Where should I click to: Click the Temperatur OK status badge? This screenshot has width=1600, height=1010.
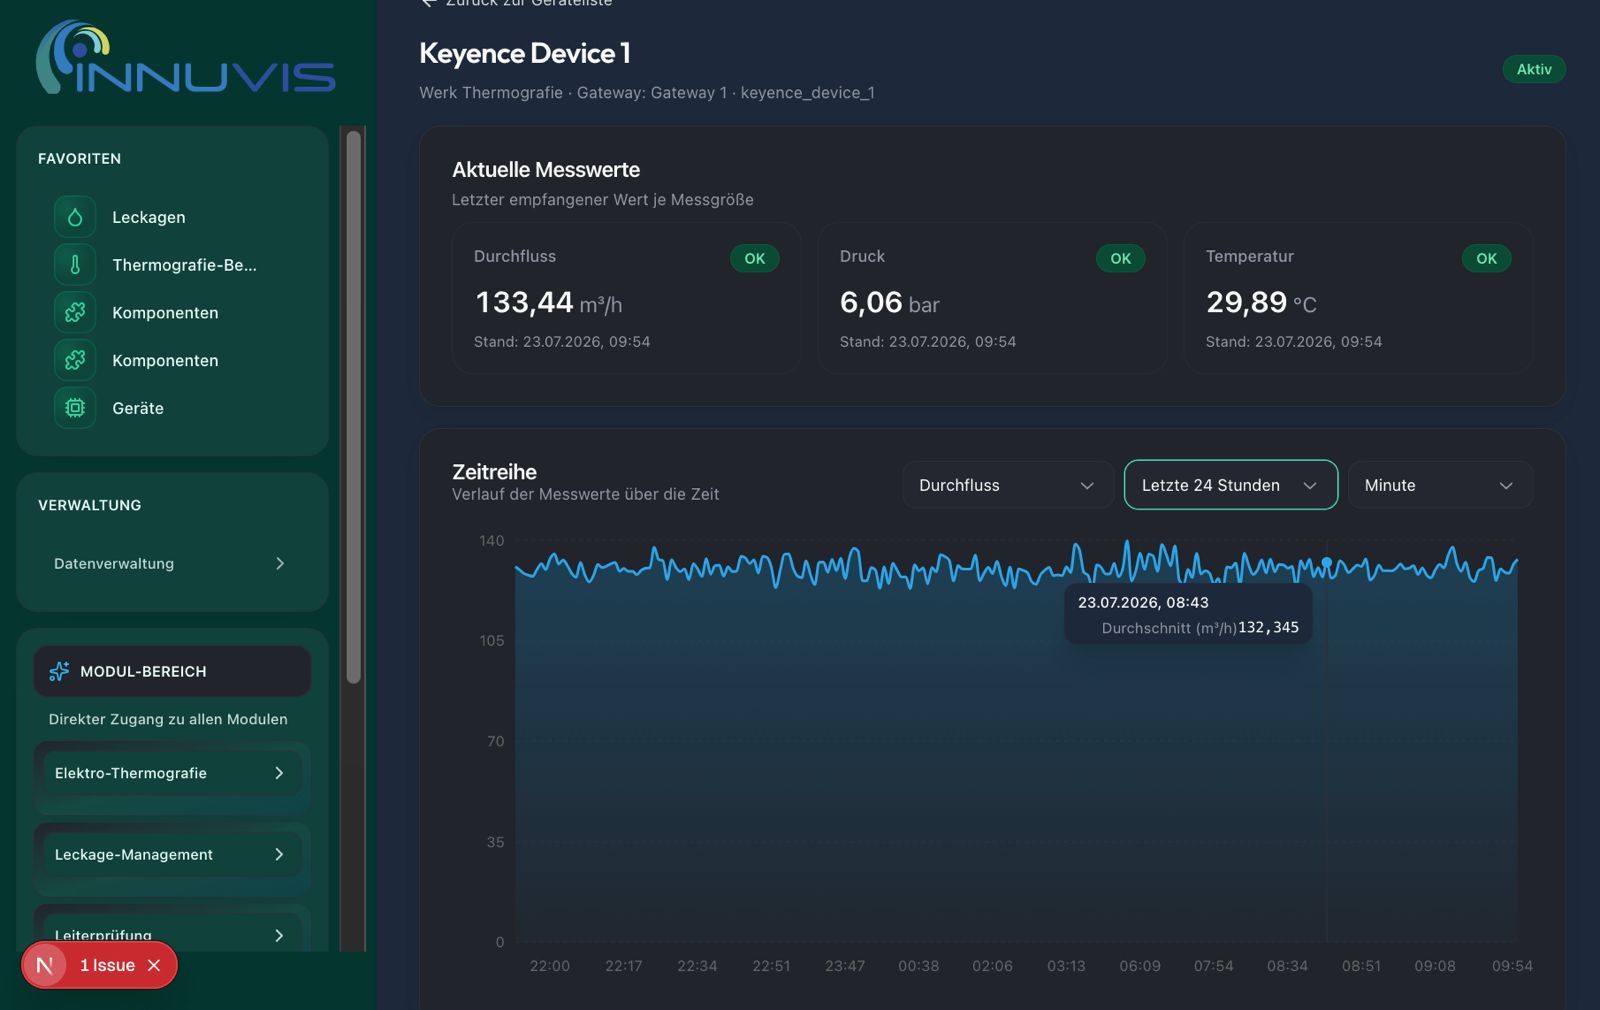pyautogui.click(x=1487, y=258)
